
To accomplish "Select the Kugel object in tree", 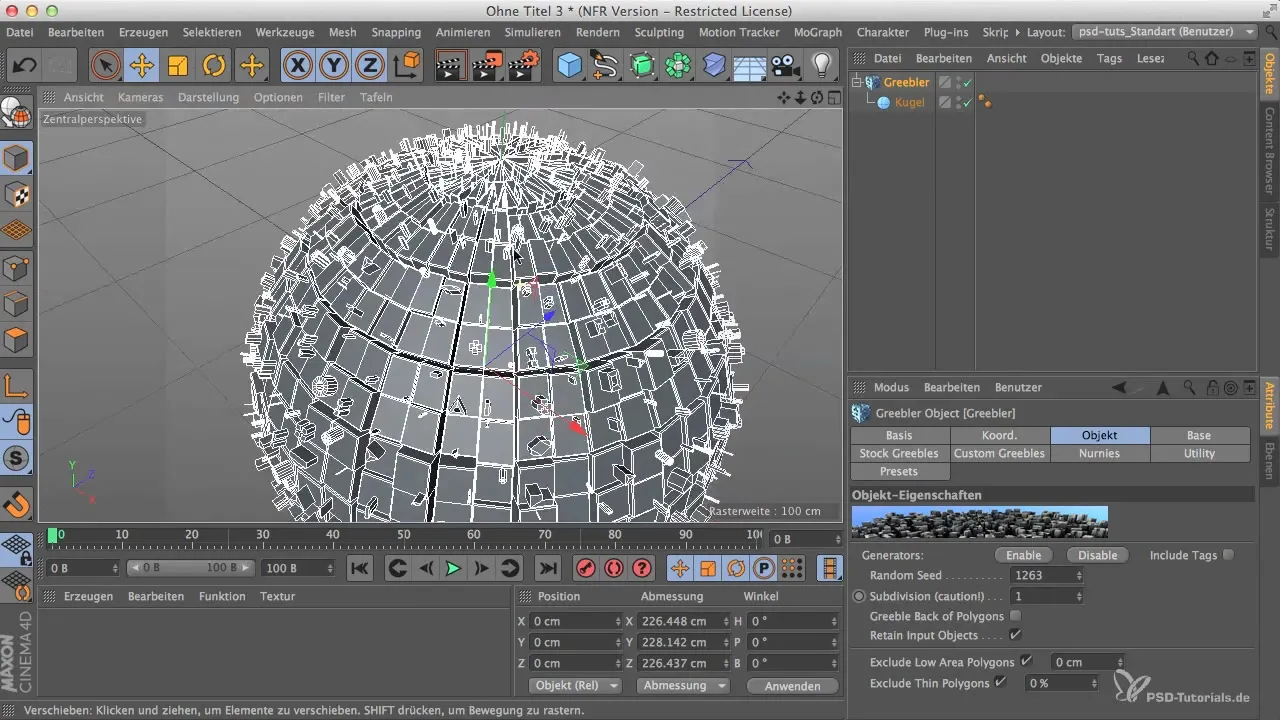I will click(909, 102).
